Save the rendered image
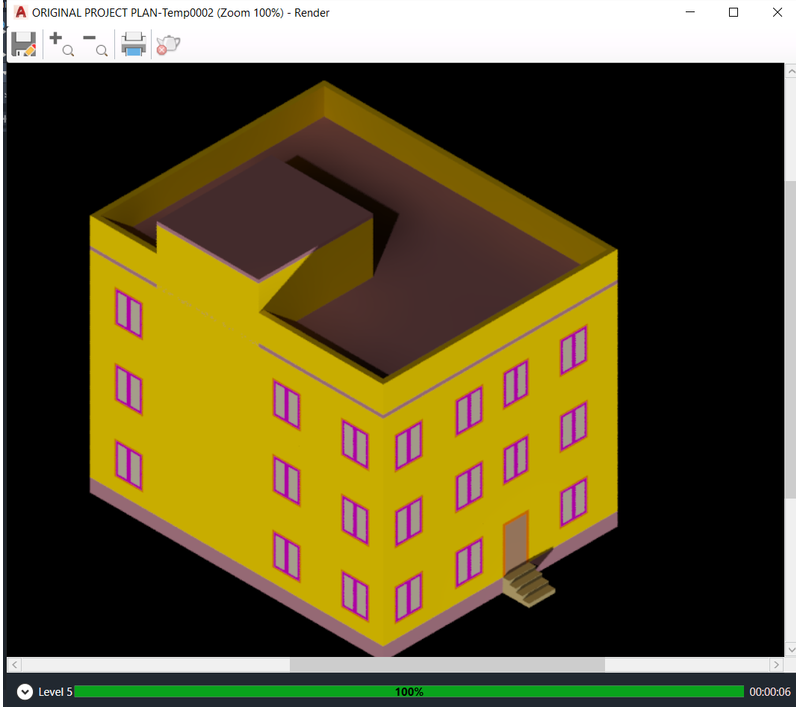Viewport: 796px width, 707px height. coord(23,44)
